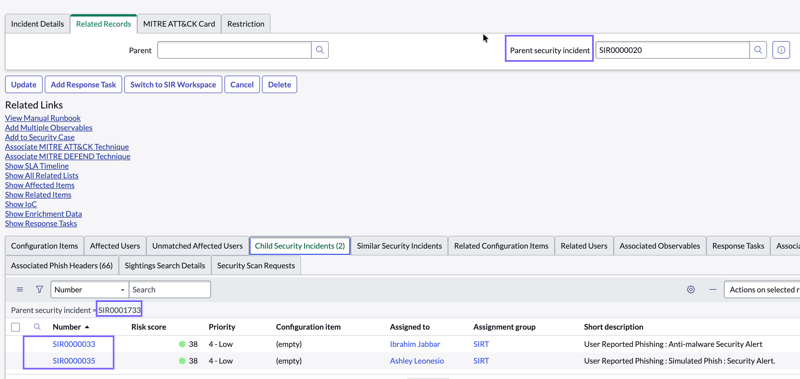
Task: Click 'Anti-malware Security Alert' short description cell
Action: pyautogui.click(x=673, y=344)
